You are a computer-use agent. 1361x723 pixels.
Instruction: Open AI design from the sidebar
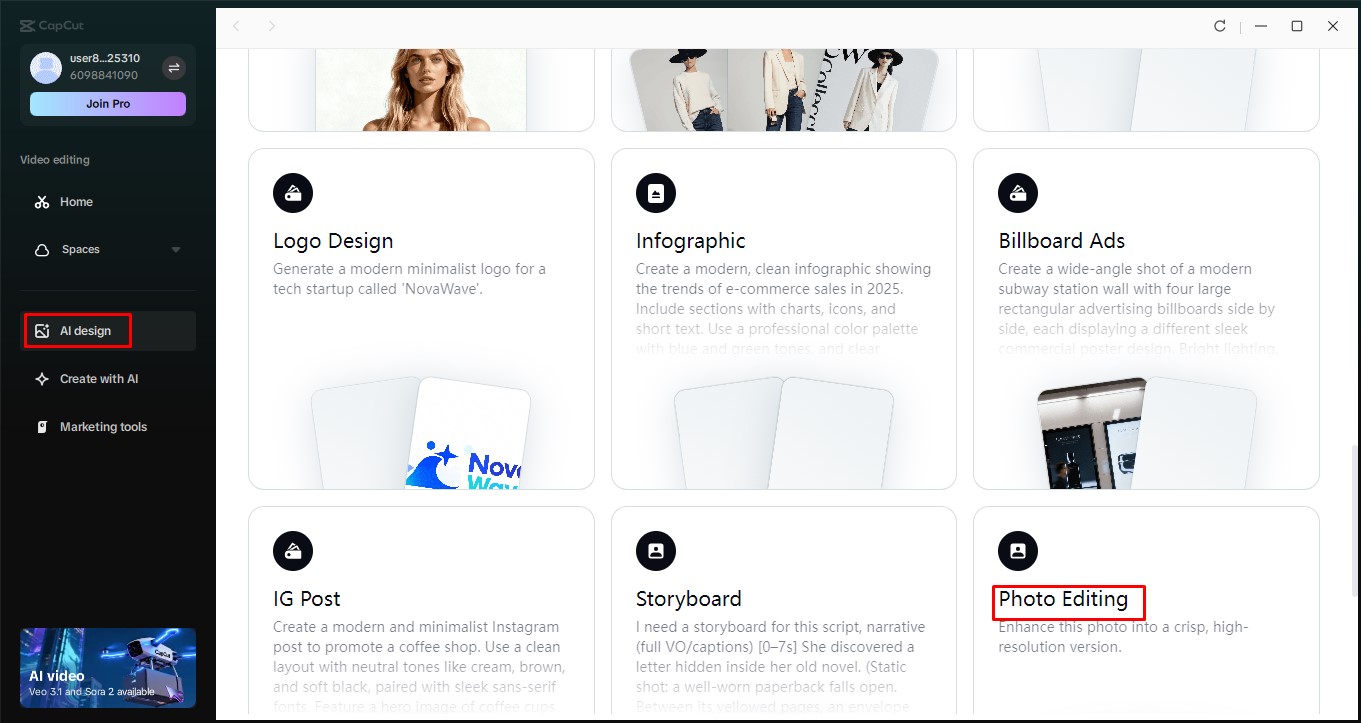click(77, 330)
